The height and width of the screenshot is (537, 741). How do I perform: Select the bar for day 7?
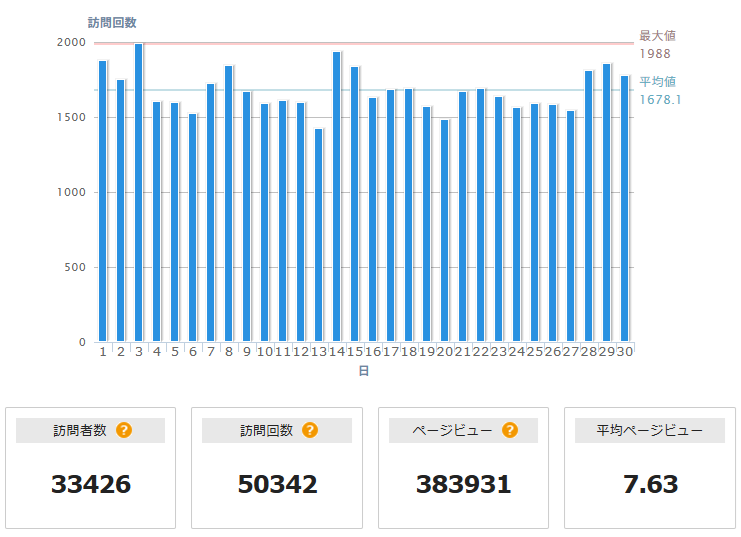click(x=210, y=213)
